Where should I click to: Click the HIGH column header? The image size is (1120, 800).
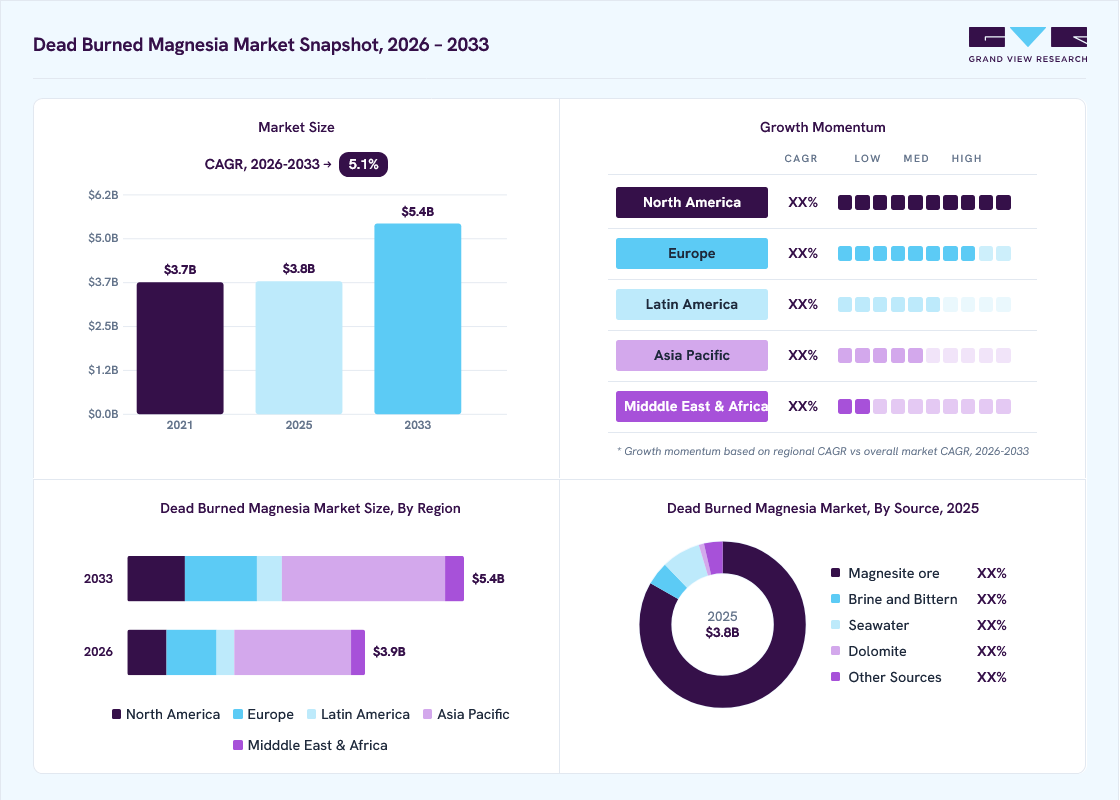coord(966,159)
